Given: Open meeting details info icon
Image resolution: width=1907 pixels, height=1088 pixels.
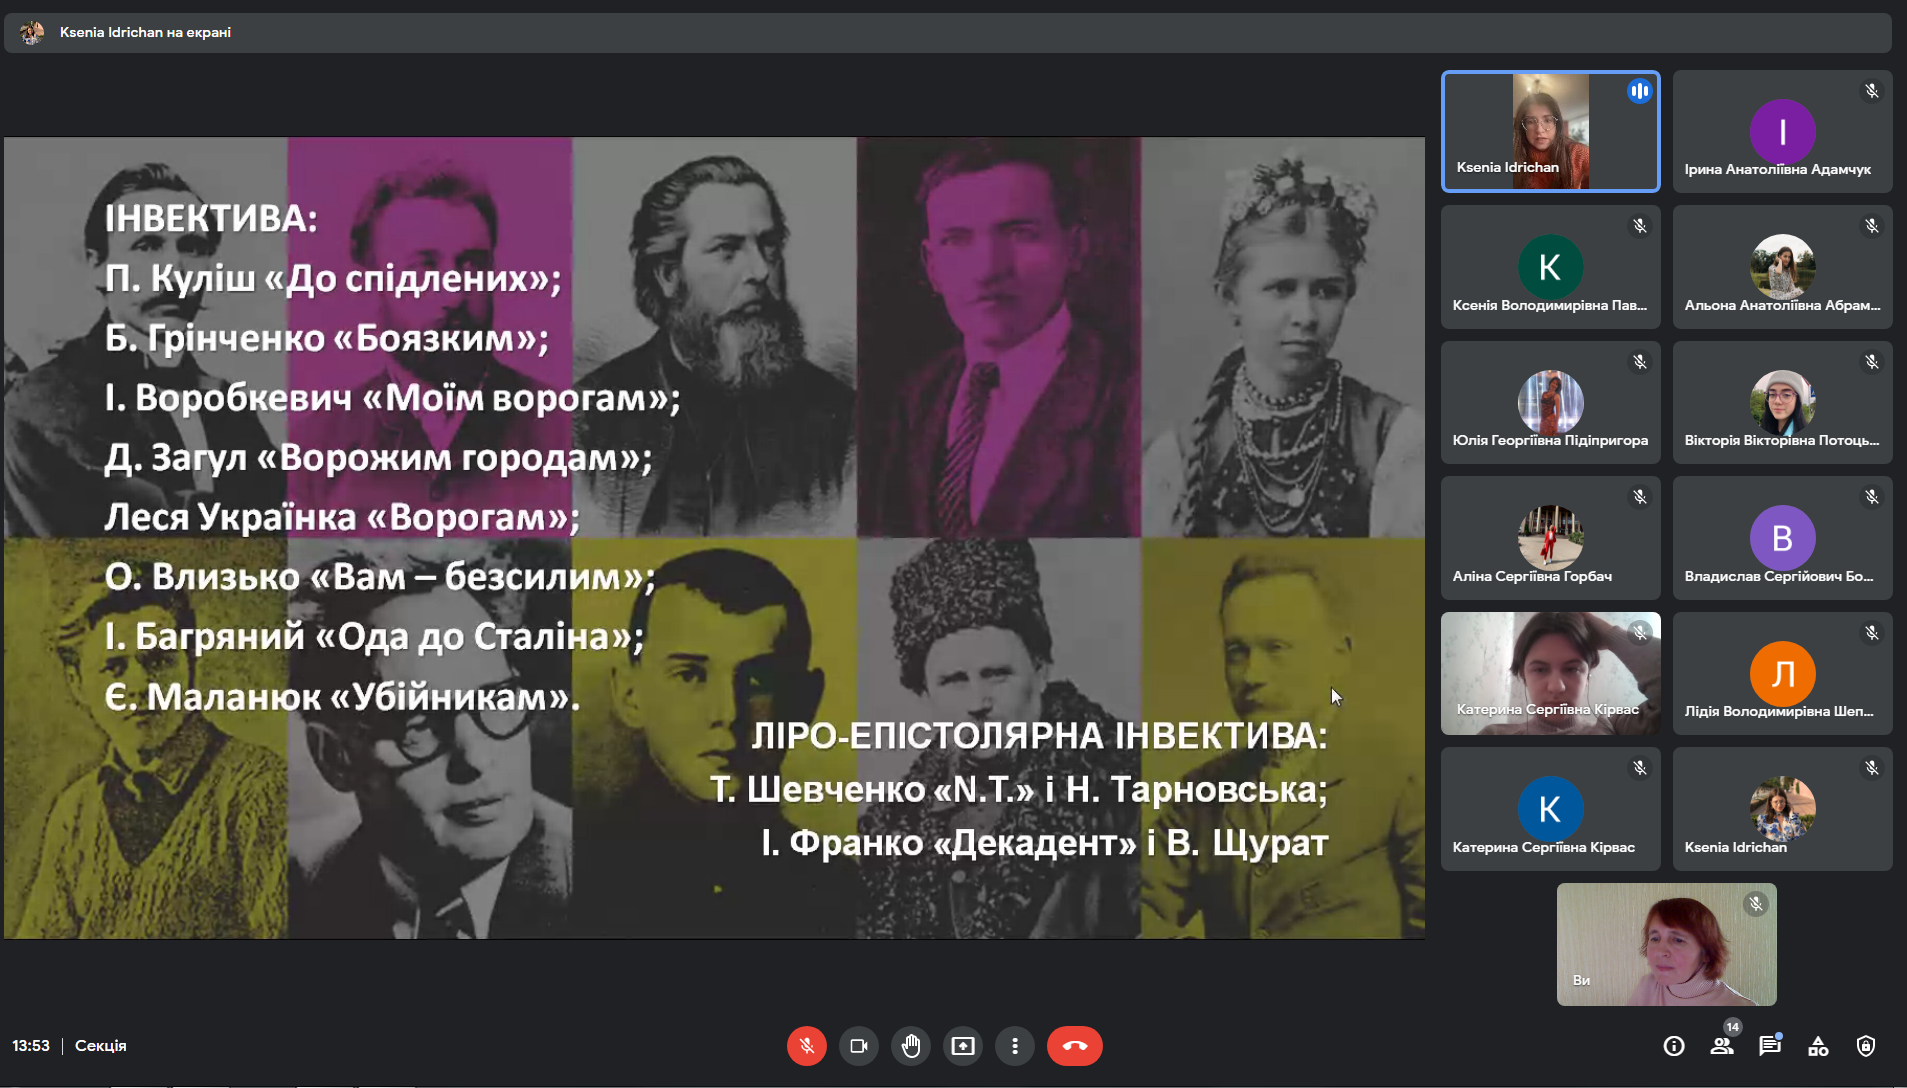Looking at the screenshot, I should [x=1673, y=1046].
